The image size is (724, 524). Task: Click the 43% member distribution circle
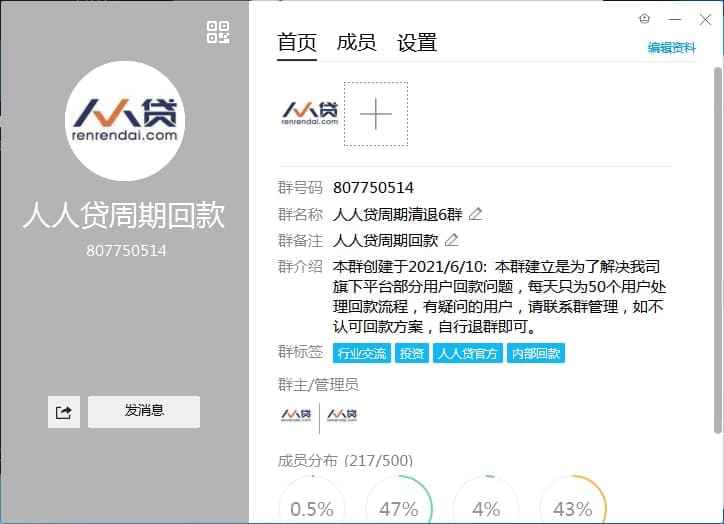coord(573,500)
